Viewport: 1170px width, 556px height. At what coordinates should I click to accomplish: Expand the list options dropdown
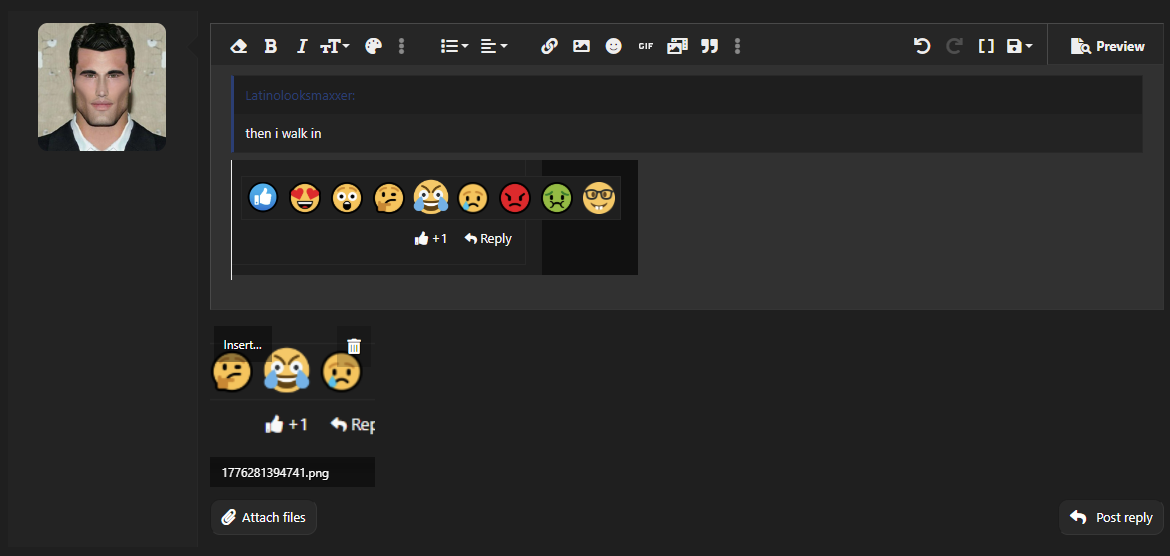pos(454,46)
